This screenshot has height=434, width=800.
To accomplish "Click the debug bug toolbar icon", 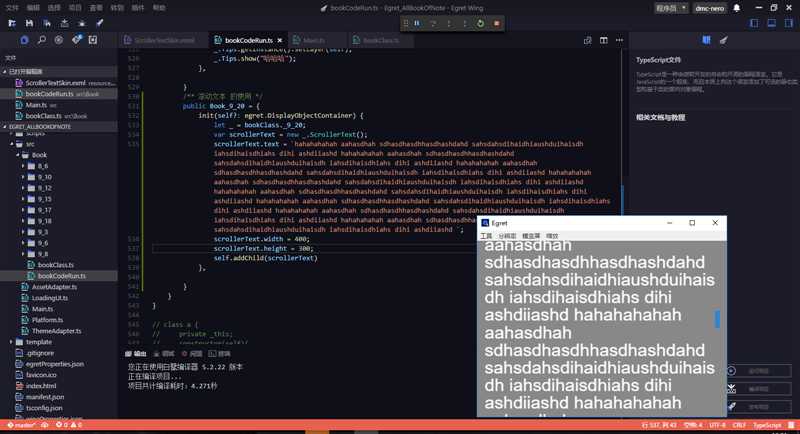I will (82, 23).
